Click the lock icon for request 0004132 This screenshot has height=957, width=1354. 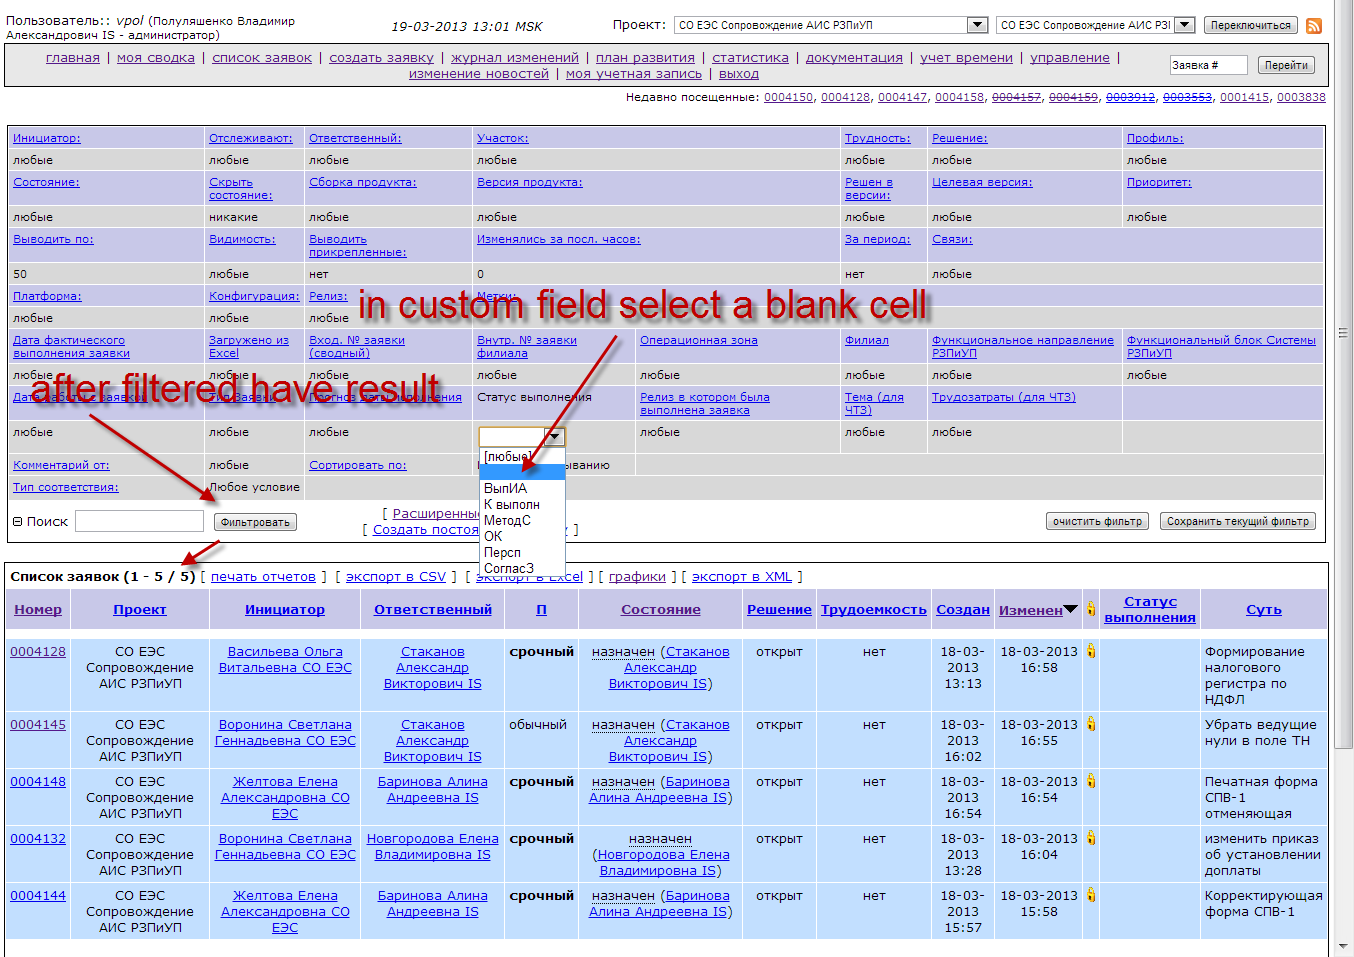1091,838
